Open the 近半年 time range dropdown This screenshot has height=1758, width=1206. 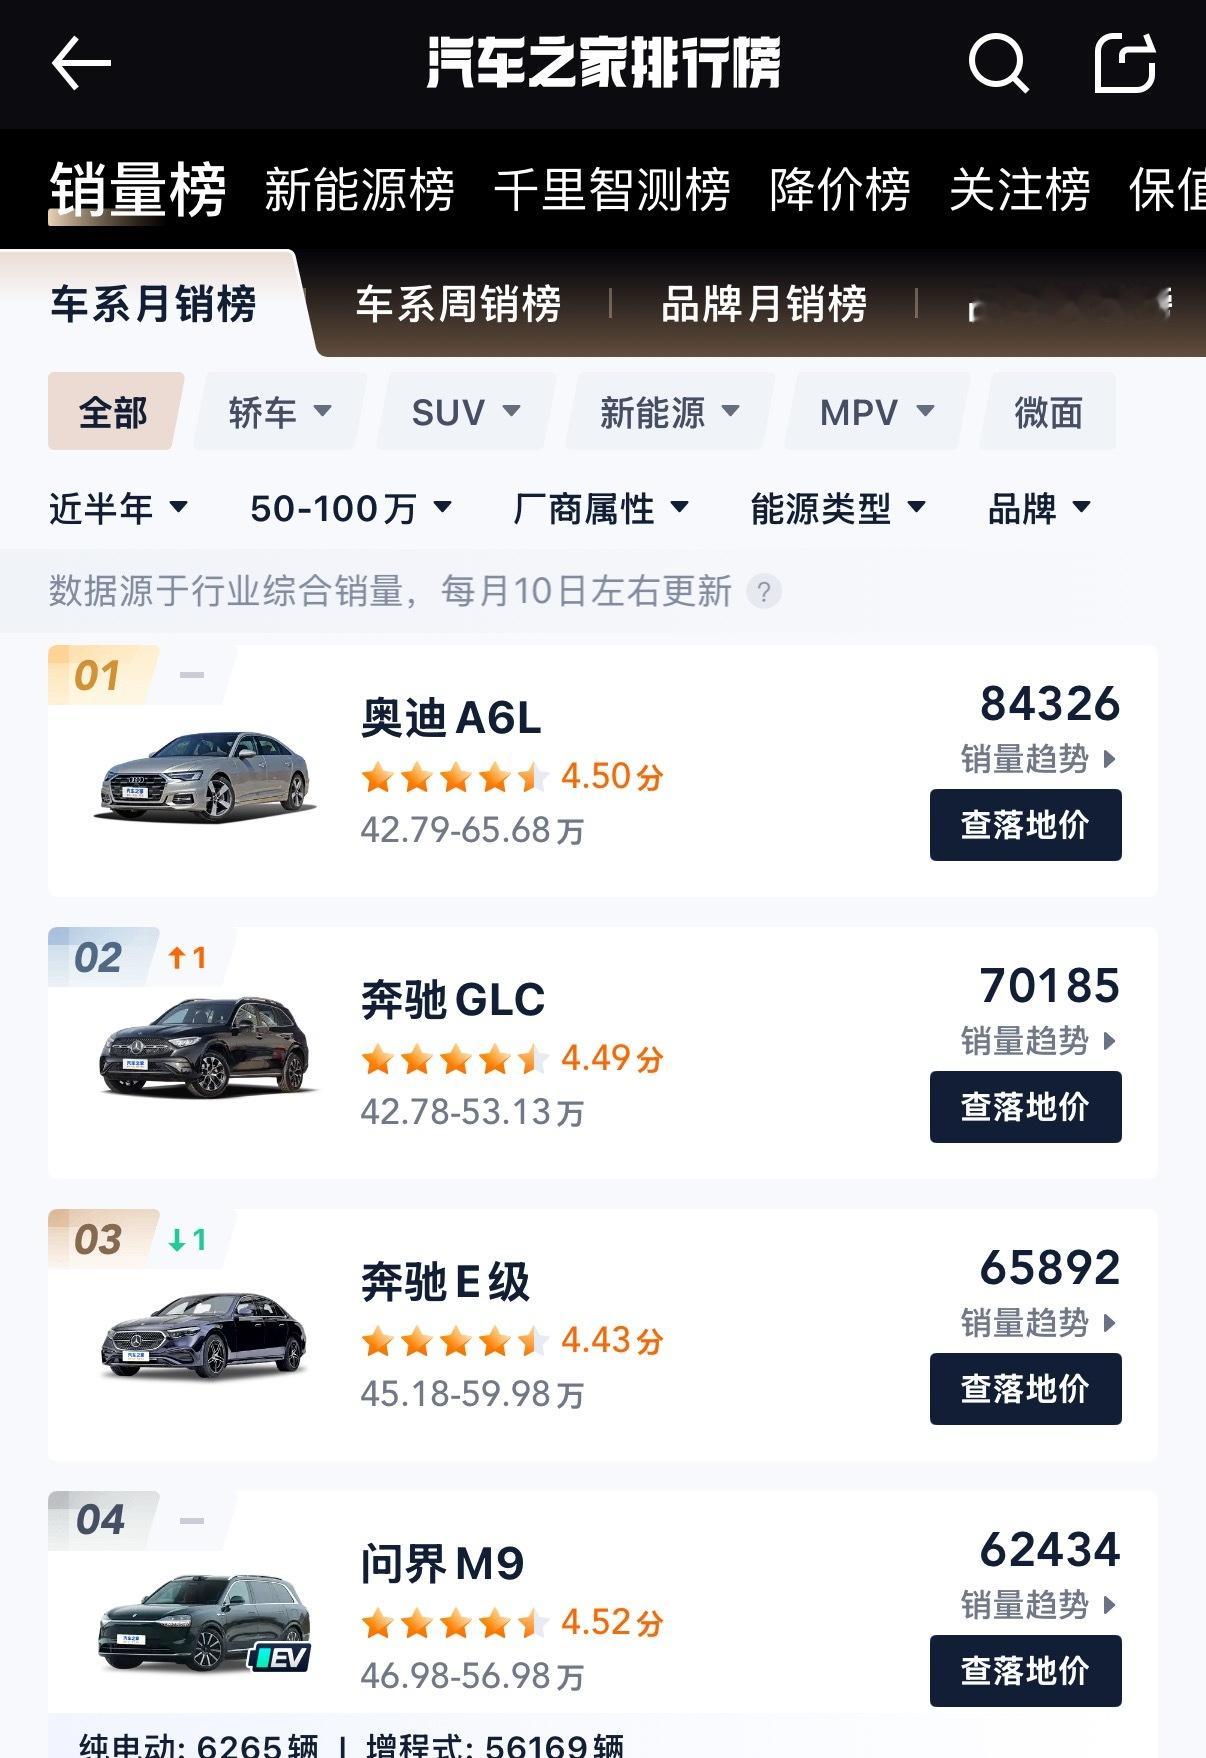119,509
